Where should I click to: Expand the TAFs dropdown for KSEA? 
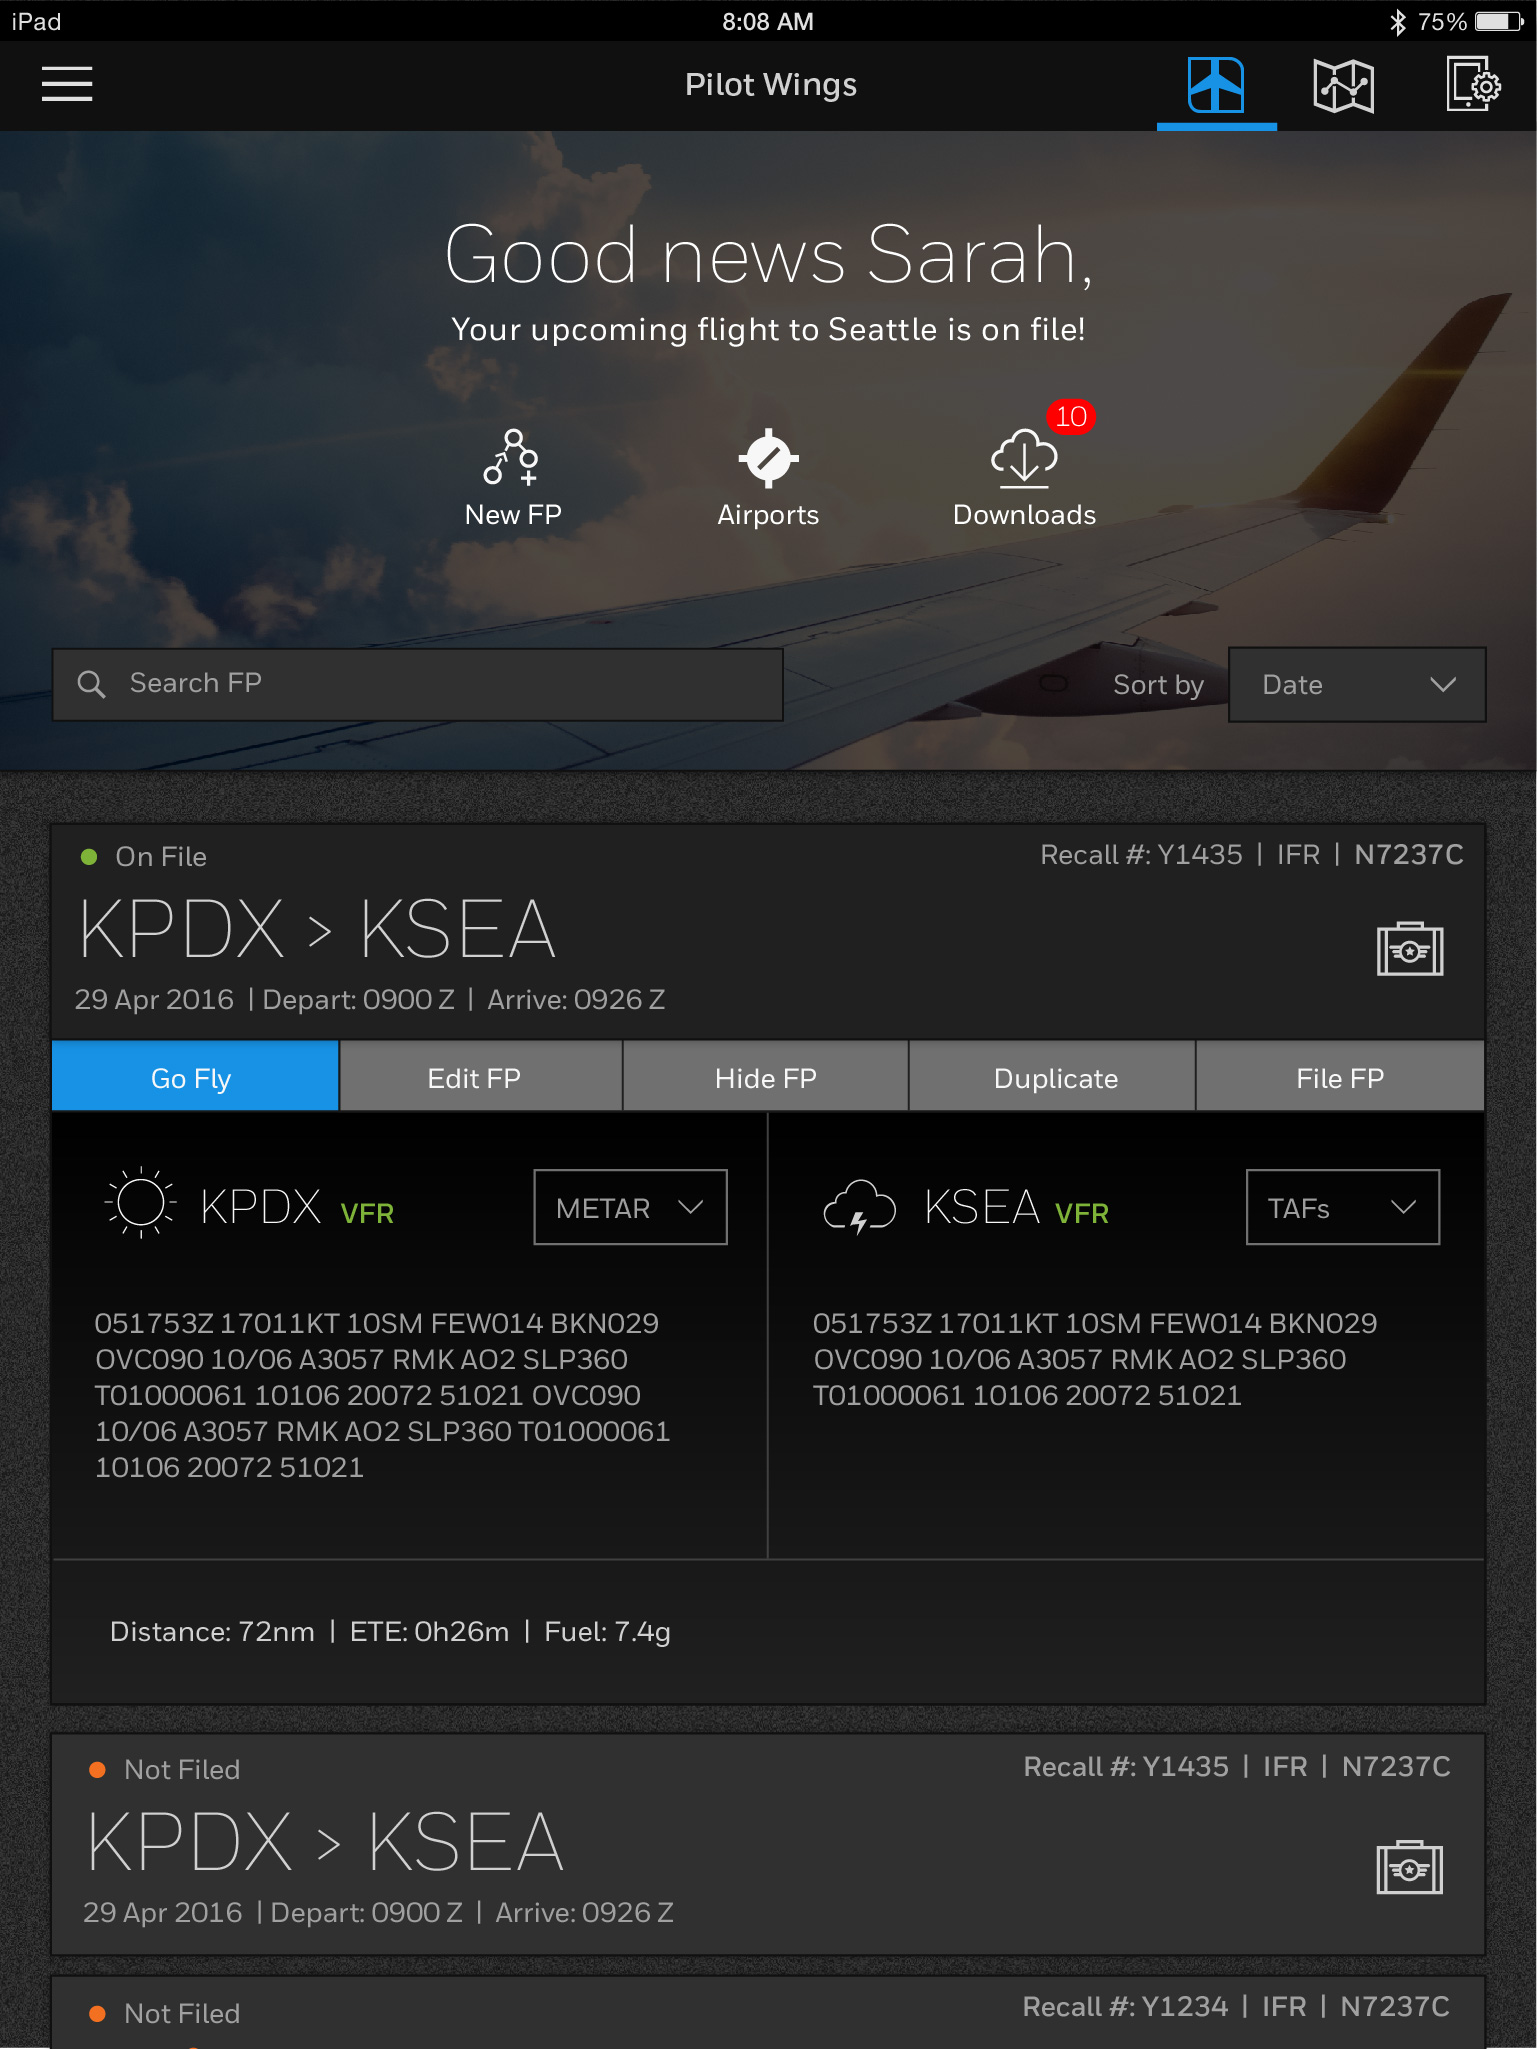[1342, 1207]
